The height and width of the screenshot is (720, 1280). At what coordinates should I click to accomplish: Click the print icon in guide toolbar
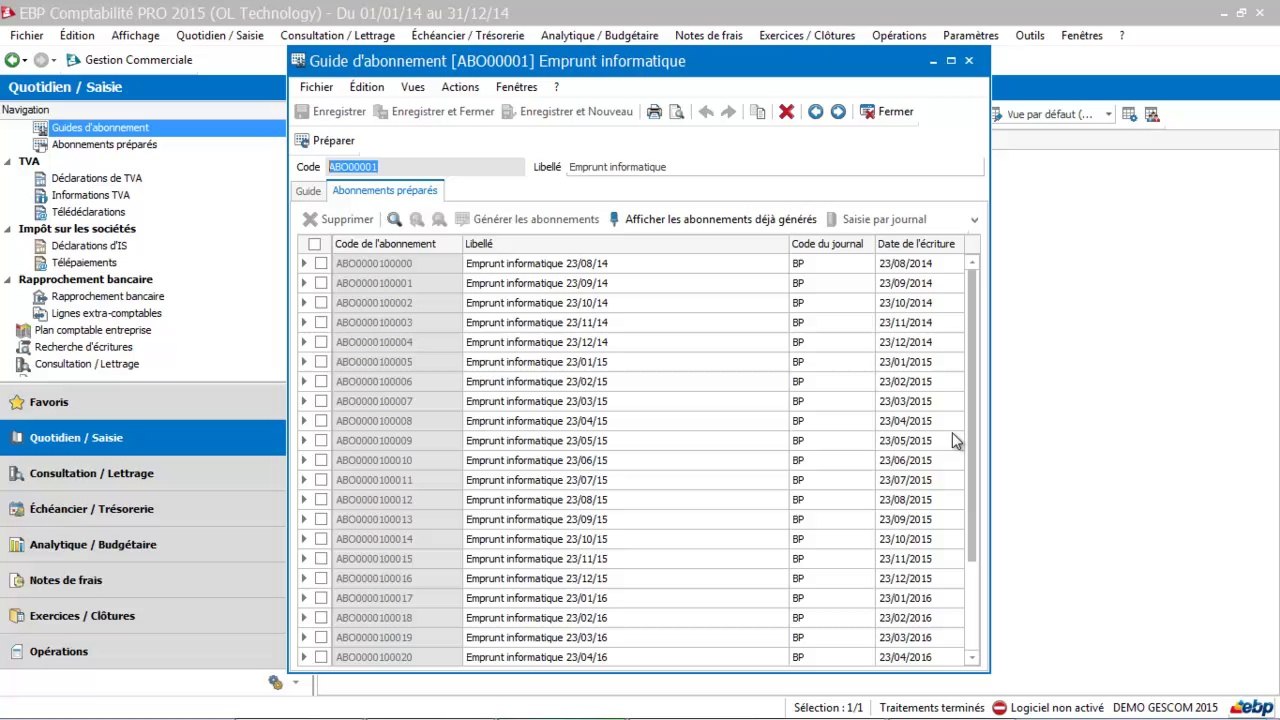click(654, 112)
